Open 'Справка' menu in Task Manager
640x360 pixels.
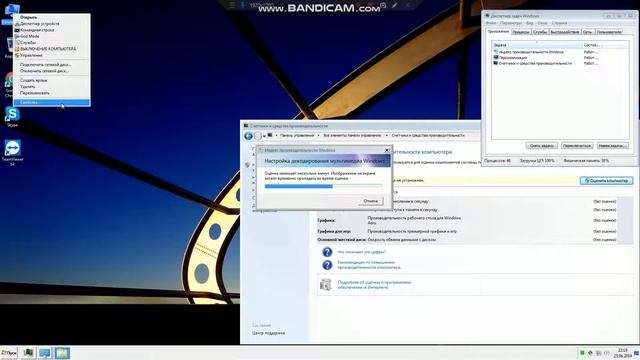(559, 23)
